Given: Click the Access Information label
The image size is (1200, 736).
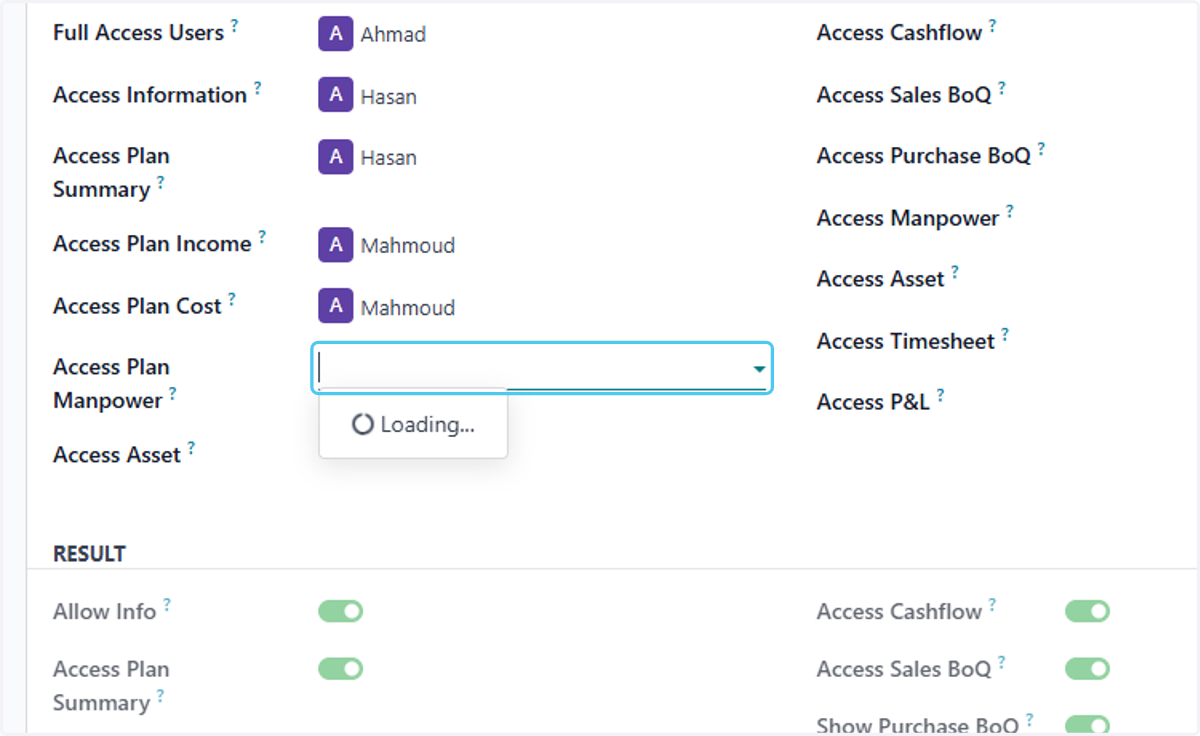Looking at the screenshot, I should 150,95.
